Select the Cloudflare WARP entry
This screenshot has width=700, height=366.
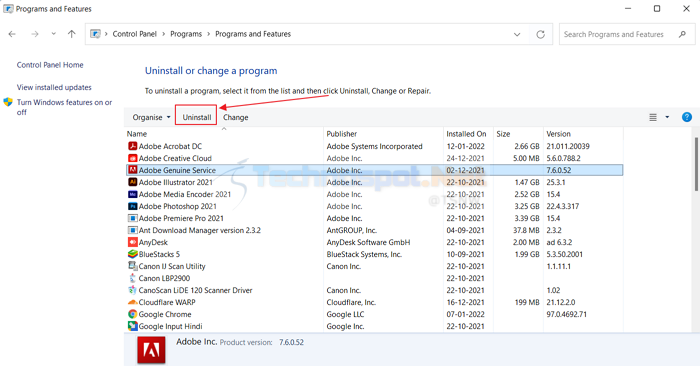[374, 302]
